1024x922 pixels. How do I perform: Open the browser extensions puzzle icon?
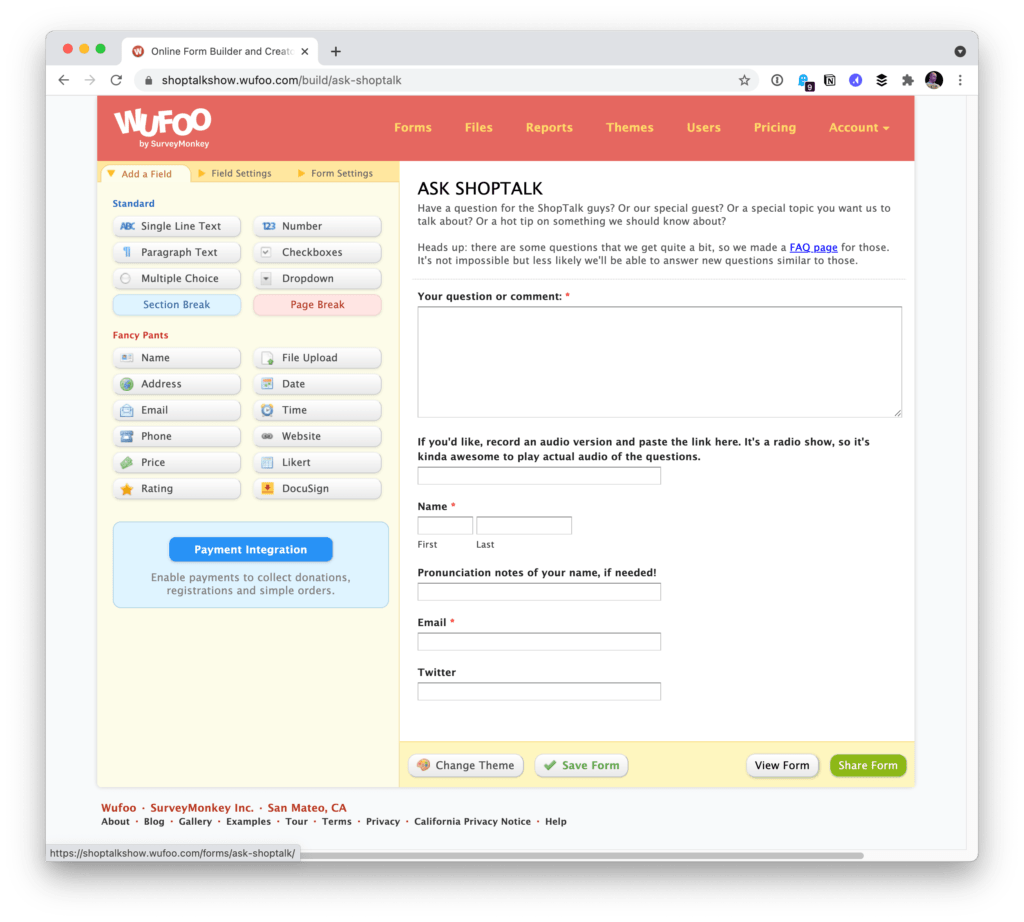coord(907,80)
